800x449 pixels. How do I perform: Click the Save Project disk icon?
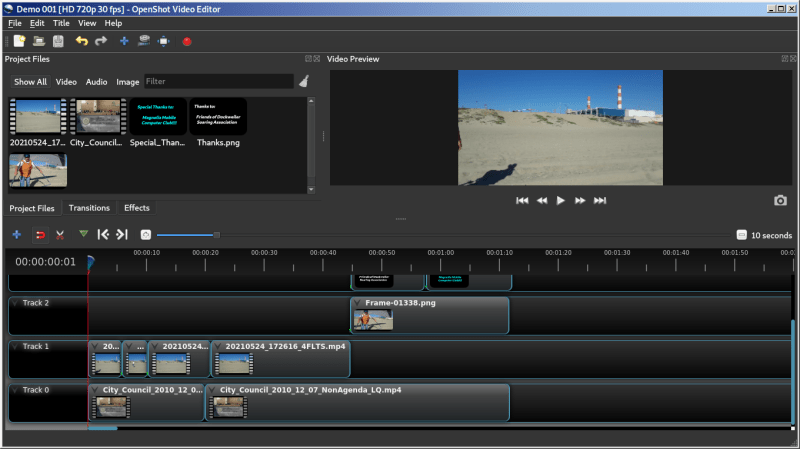(x=58, y=41)
